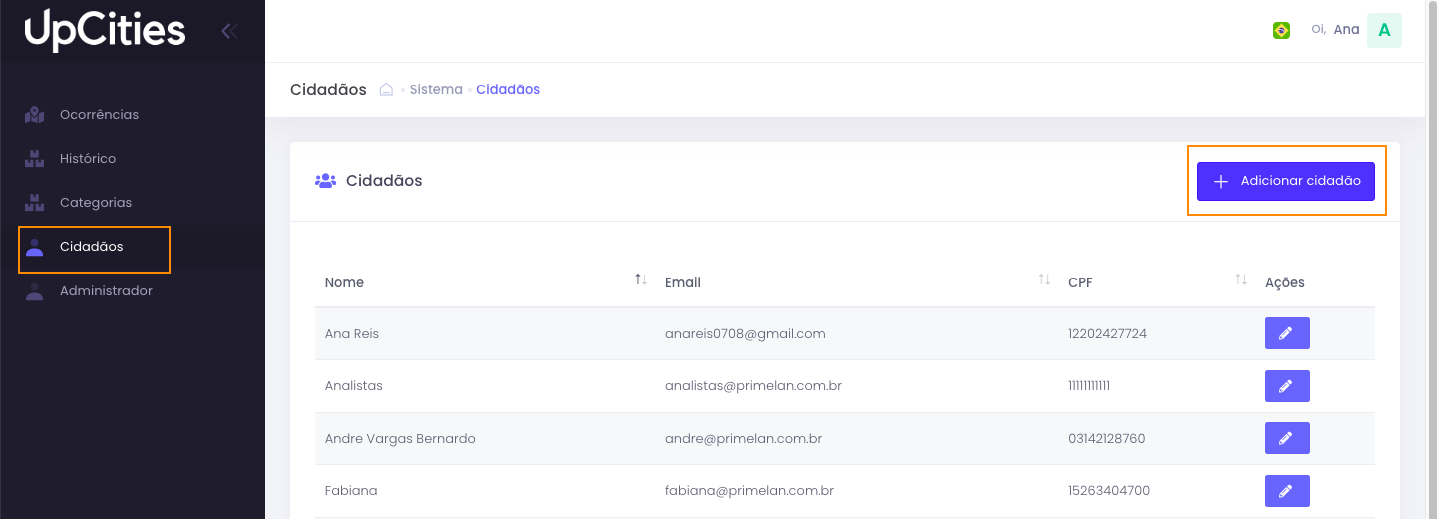Click email analistas@primelan.com.br
The image size is (1439, 519).
click(753, 386)
